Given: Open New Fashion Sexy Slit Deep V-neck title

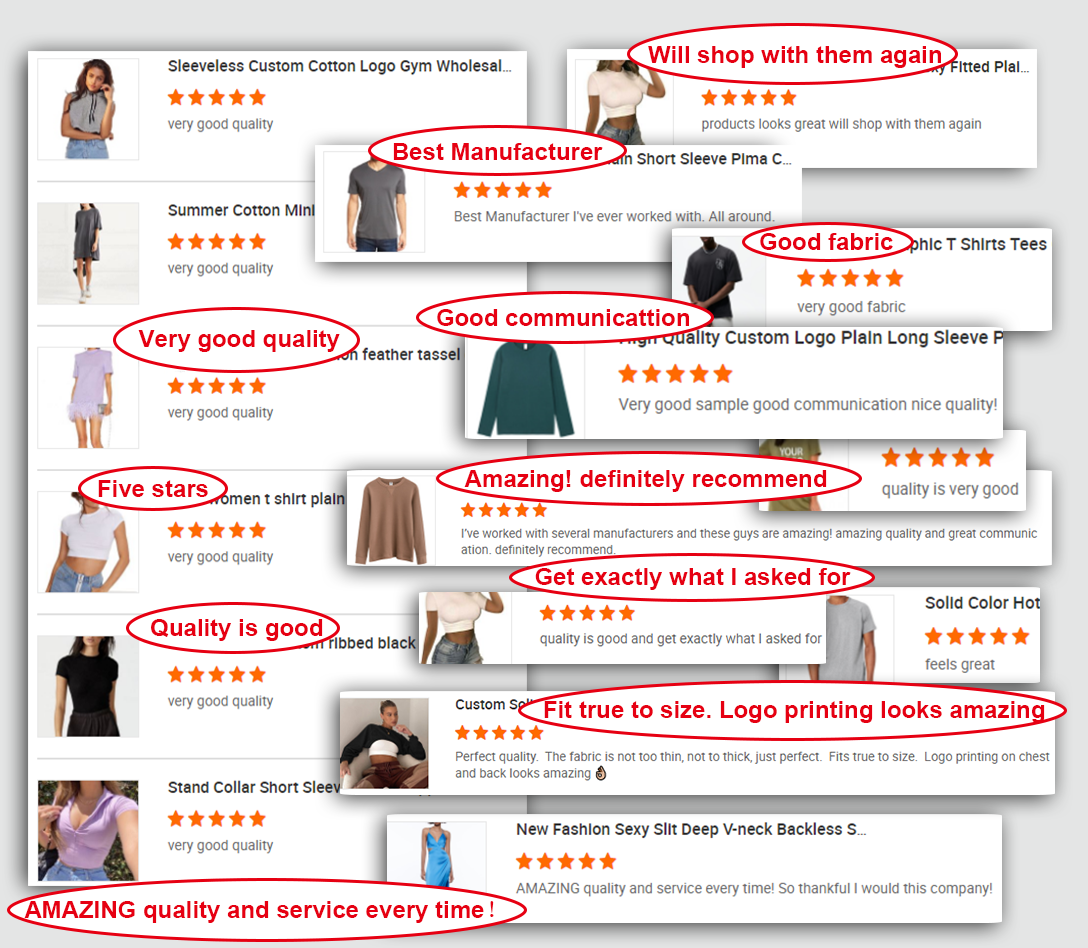Looking at the screenshot, I should [691, 829].
